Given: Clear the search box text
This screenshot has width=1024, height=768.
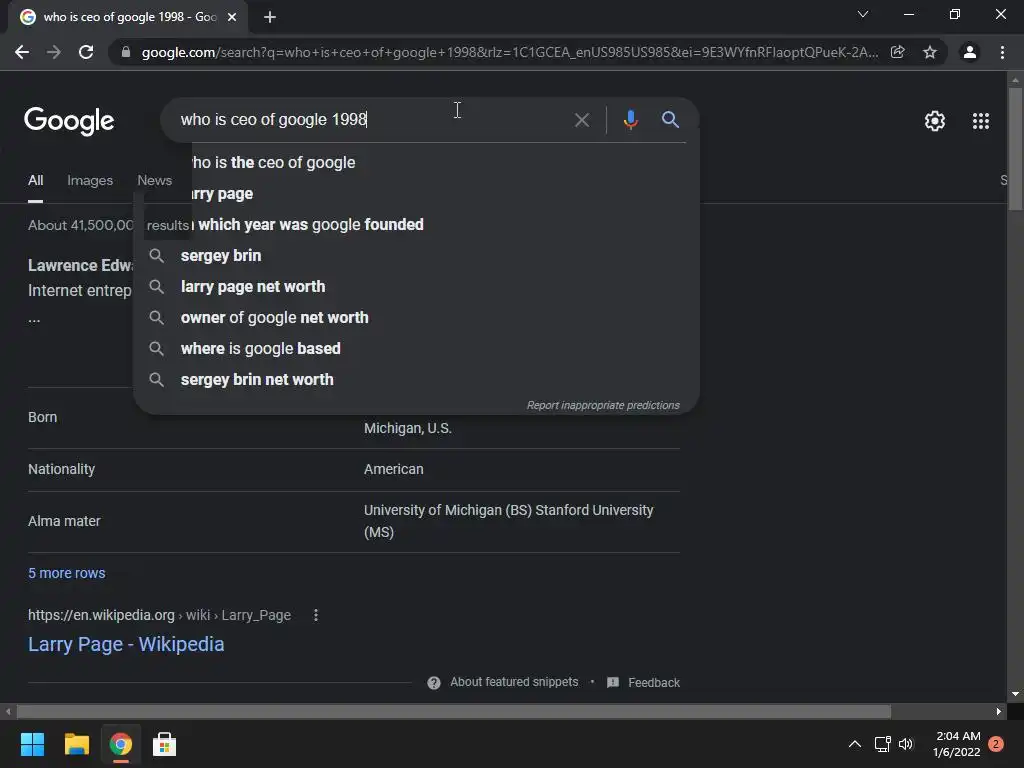Looking at the screenshot, I should click(581, 120).
